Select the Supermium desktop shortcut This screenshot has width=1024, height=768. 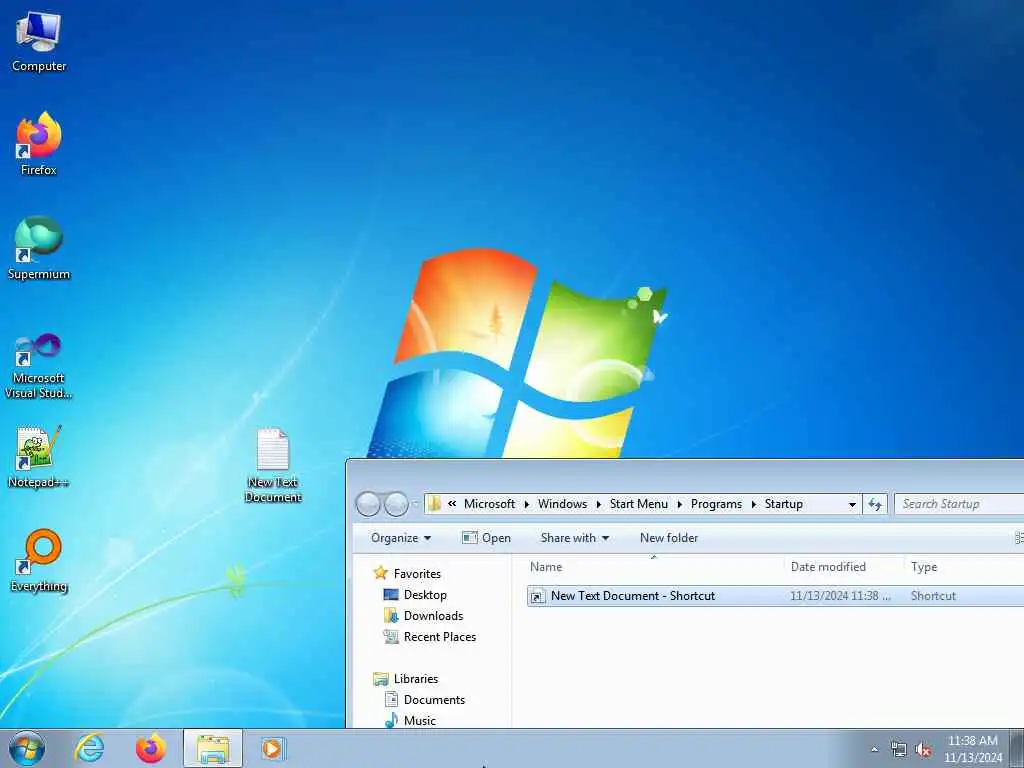point(39,248)
